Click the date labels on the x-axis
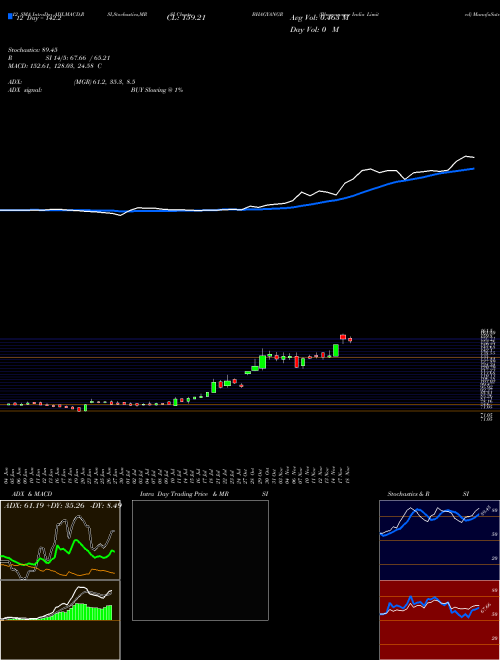The height and width of the screenshot is (660, 500). pyautogui.click(x=177, y=474)
